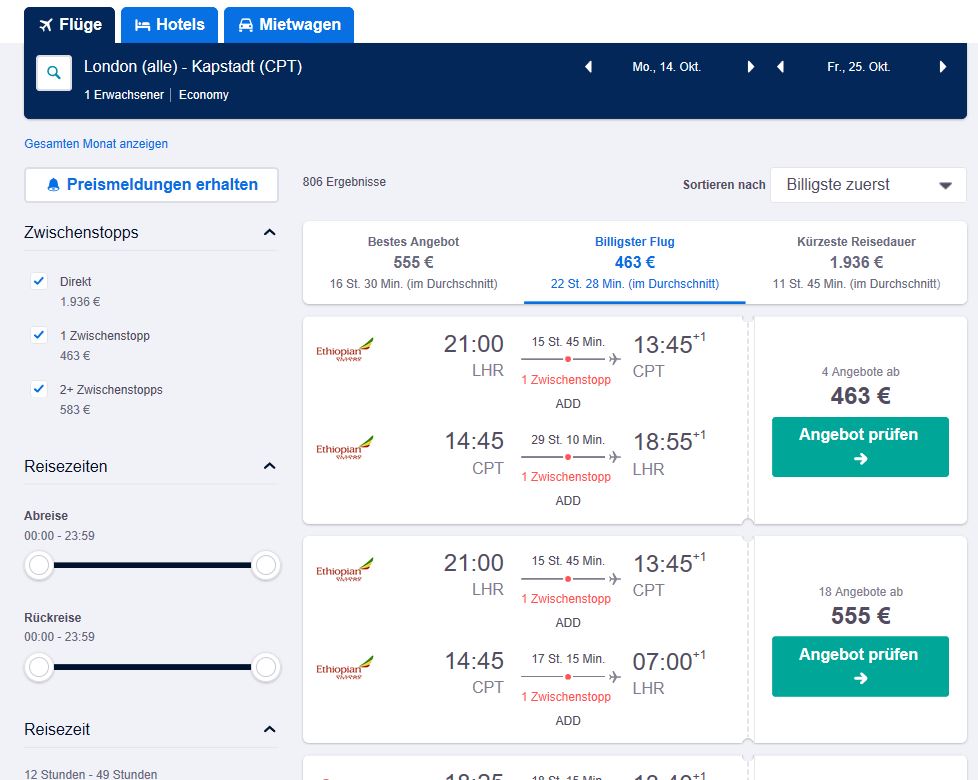Collapse the Reisezeit section chevron

click(x=269, y=729)
